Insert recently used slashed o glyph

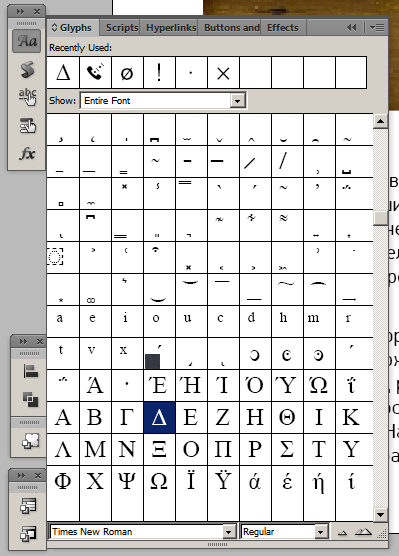coord(127,72)
